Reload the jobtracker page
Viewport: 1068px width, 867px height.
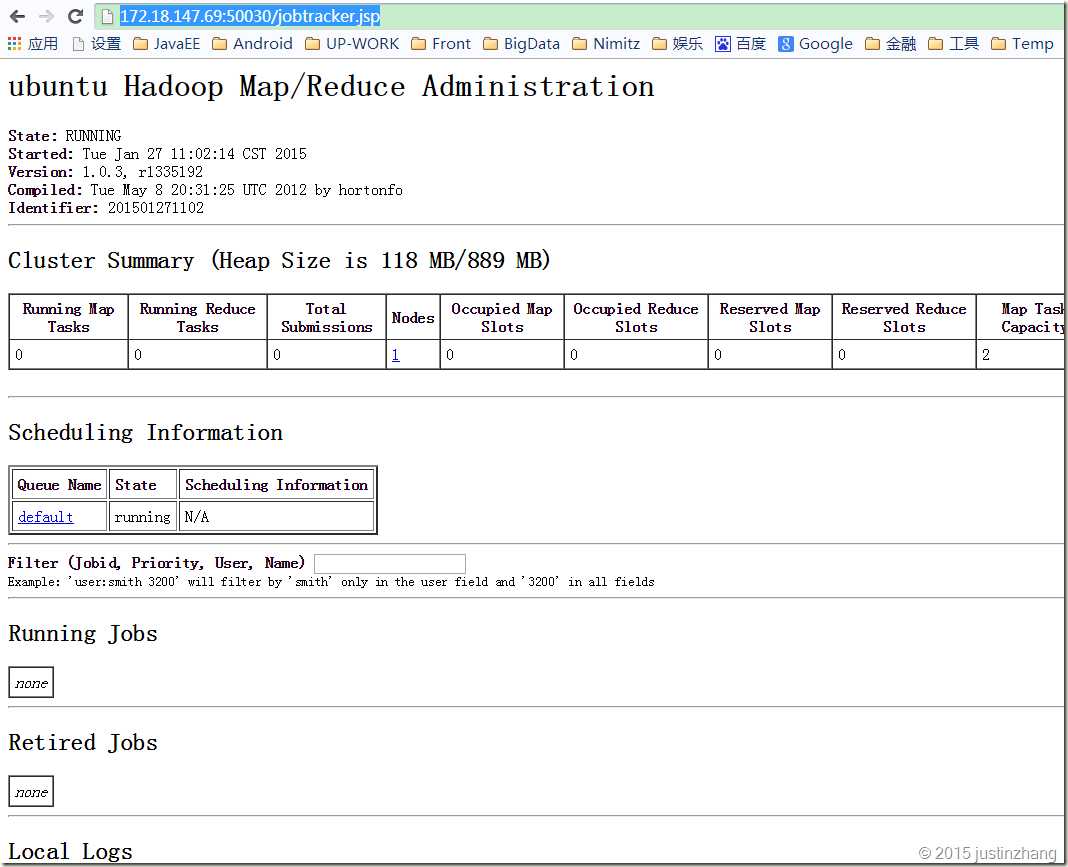tap(76, 16)
